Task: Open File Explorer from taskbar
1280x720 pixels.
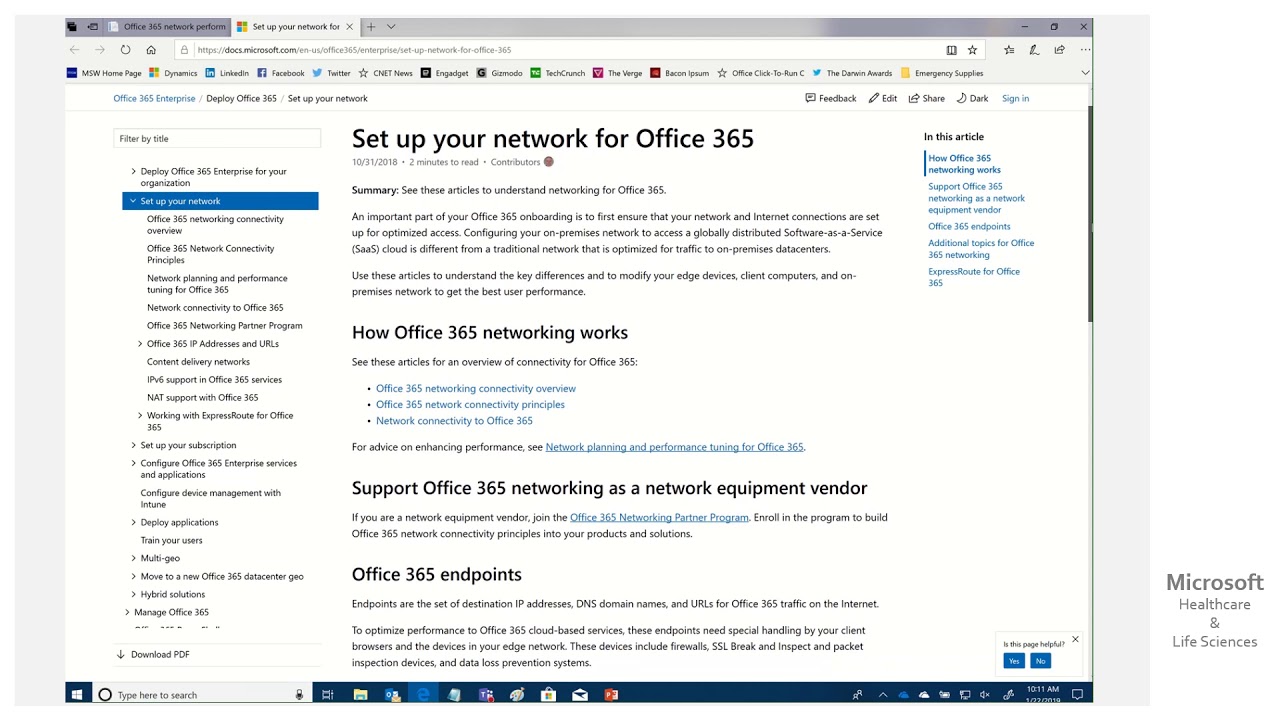Action: (360, 694)
